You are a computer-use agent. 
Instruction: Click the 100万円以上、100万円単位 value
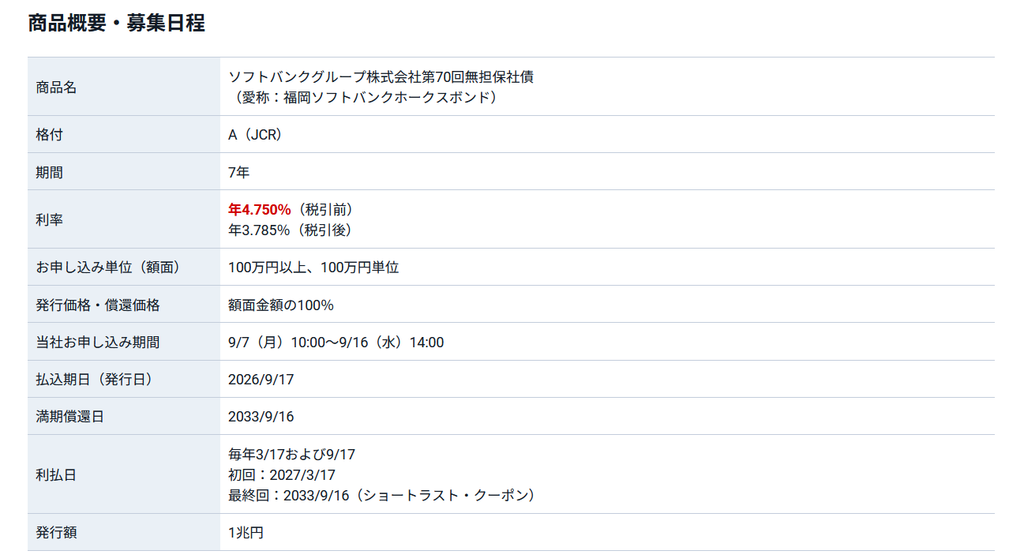click(x=313, y=267)
